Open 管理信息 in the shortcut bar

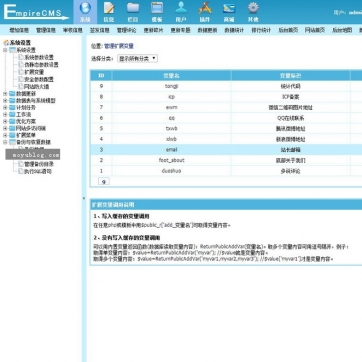coord(46,30)
